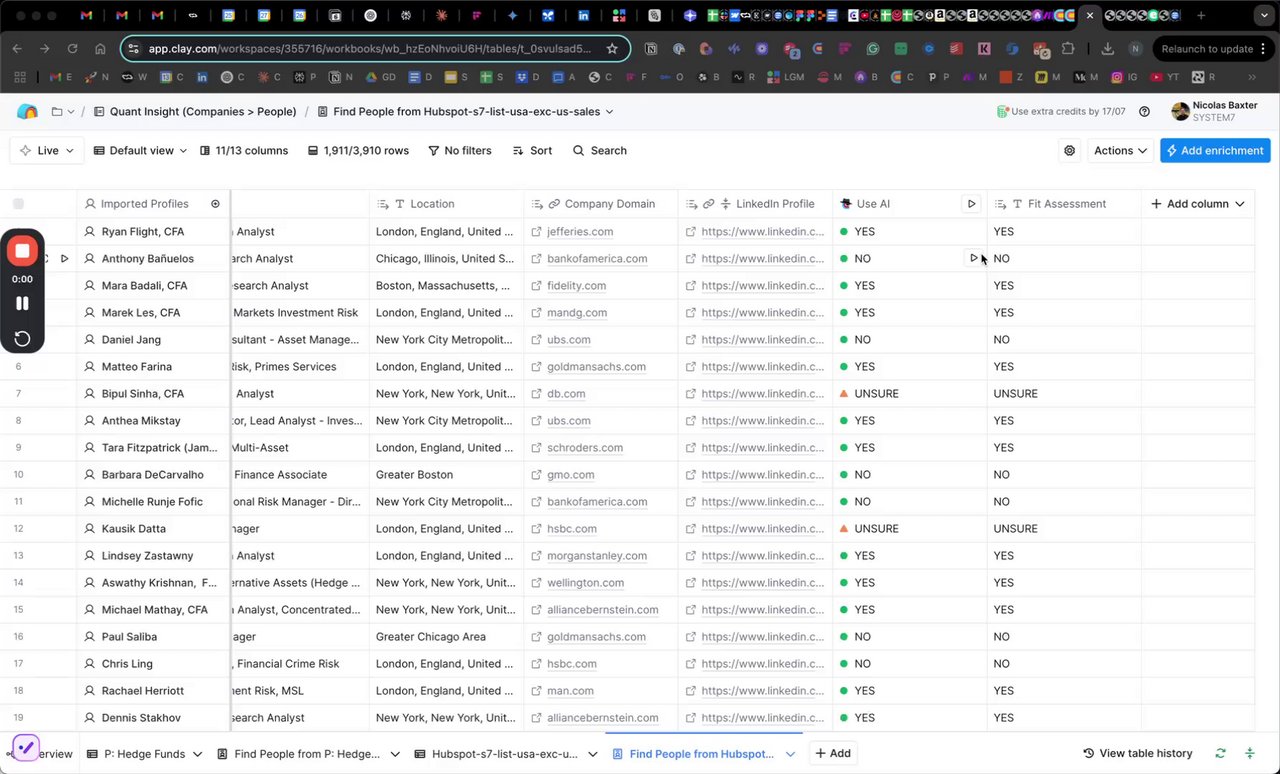This screenshot has width=1280, height=774.
Task: Click the browser address bar
Action: coord(375,49)
